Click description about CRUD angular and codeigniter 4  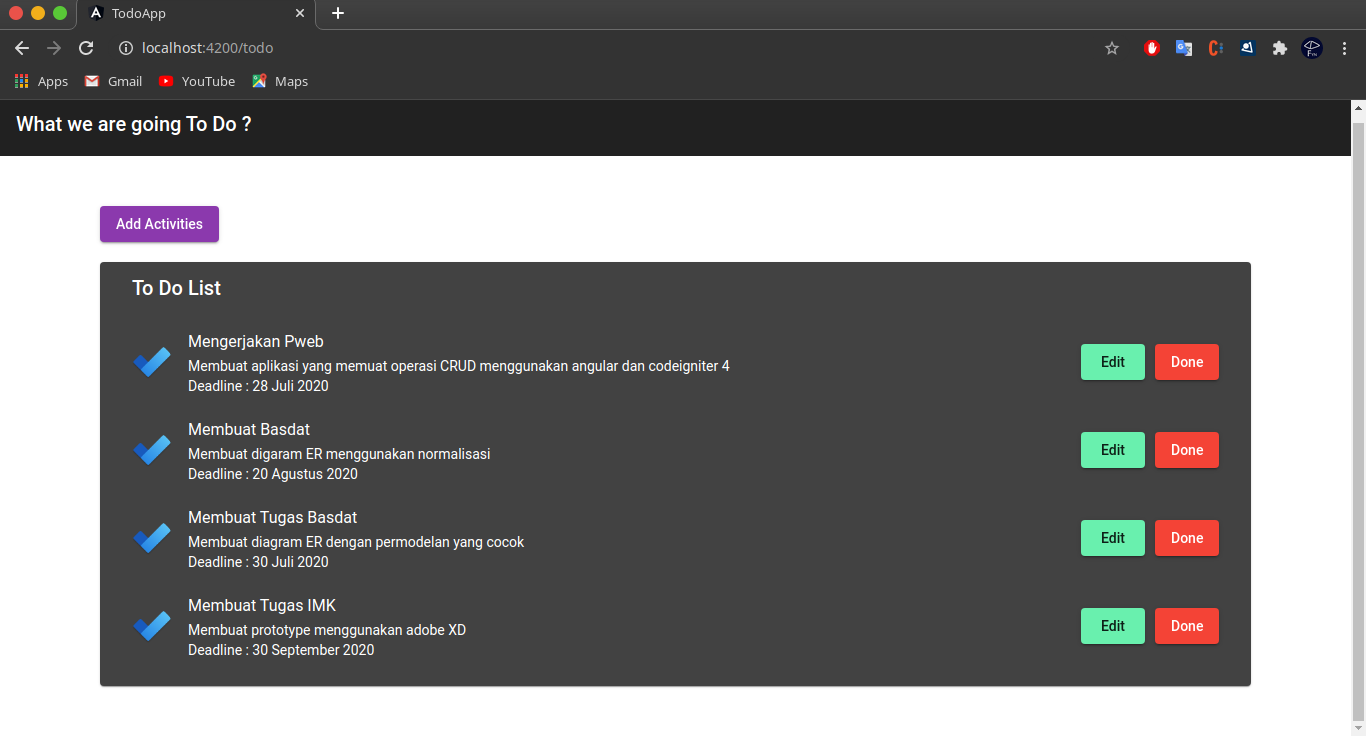click(x=459, y=366)
